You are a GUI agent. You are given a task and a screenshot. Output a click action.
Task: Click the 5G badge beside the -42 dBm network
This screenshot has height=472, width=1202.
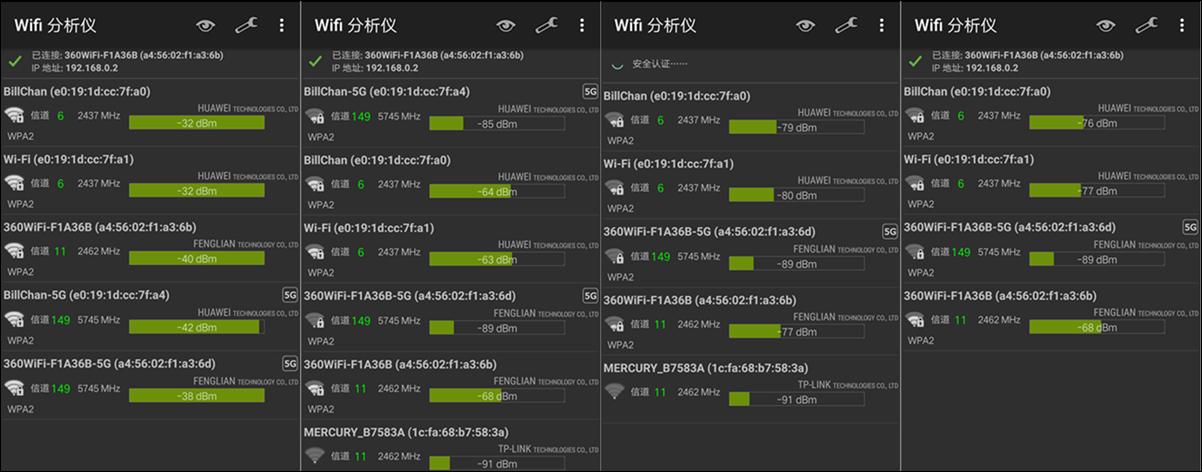[x=290, y=295]
